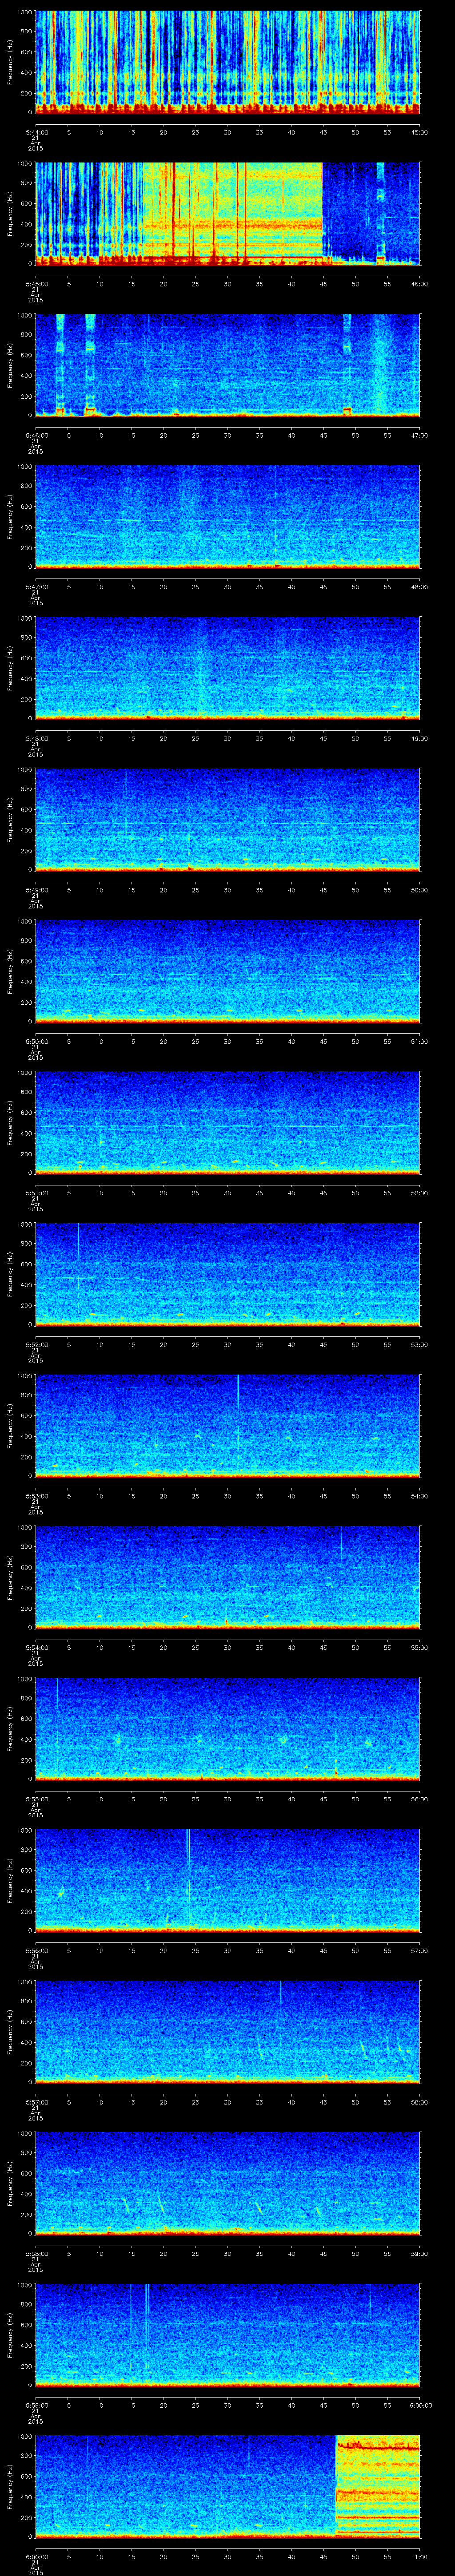
Task: Click the 5:56:00 time axis label
Action: point(36,1950)
